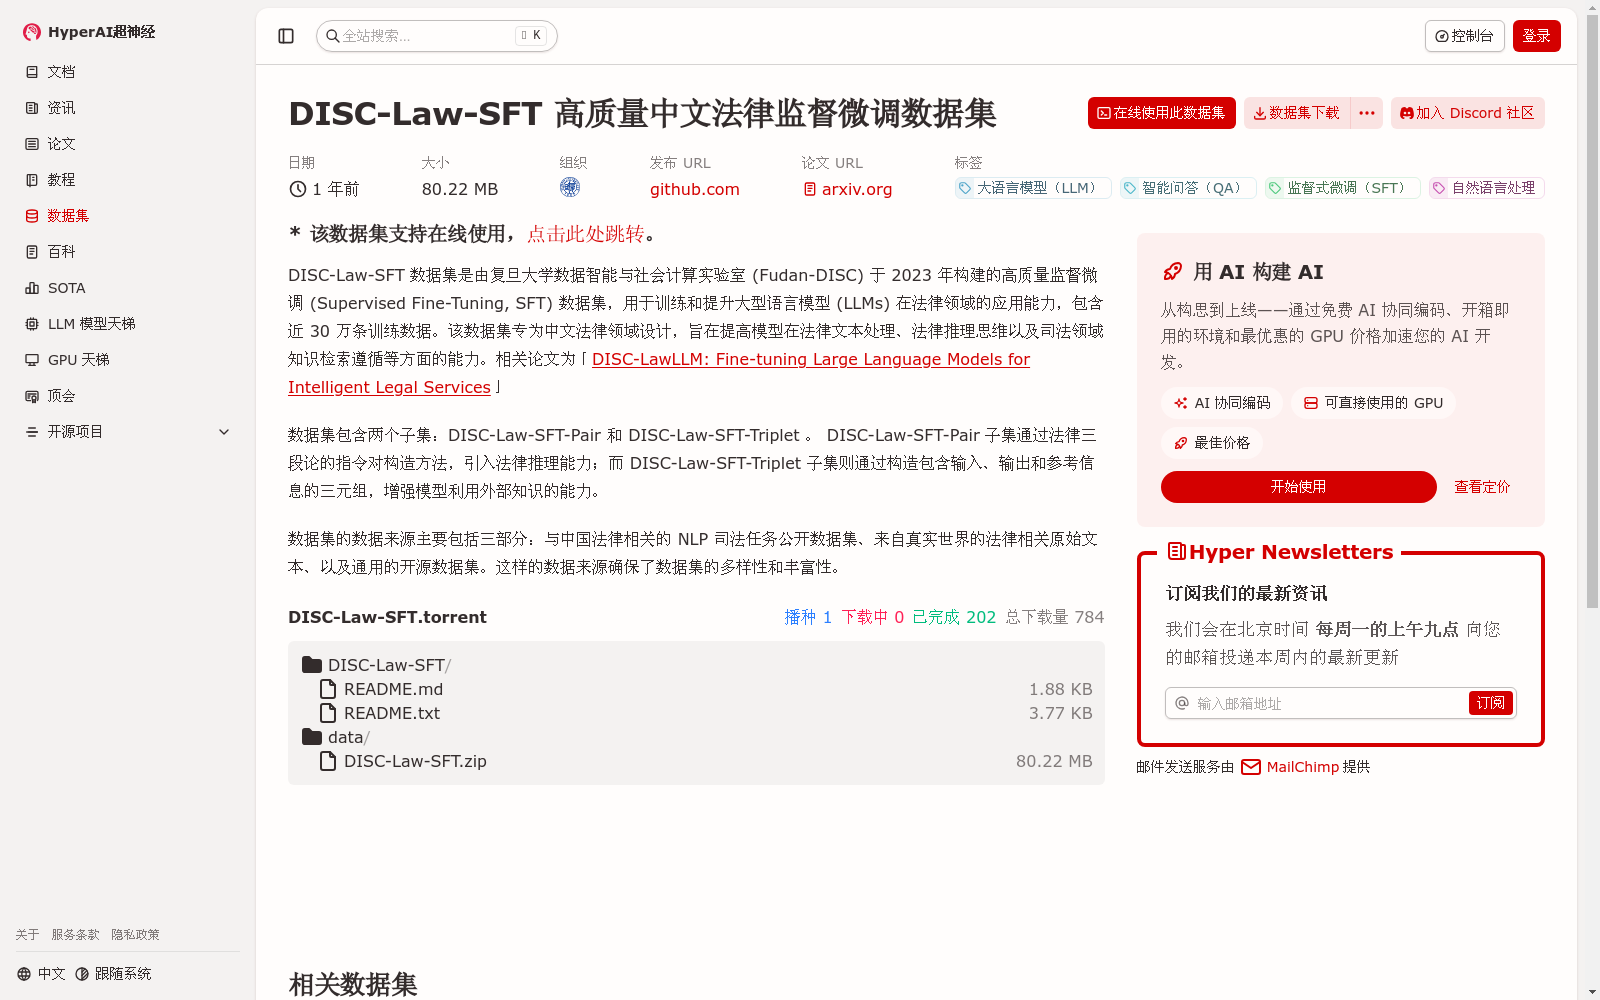Screen dimensions: 1600x1000
Task: Click the MailChimp mail icon
Action: pos(1250,767)
